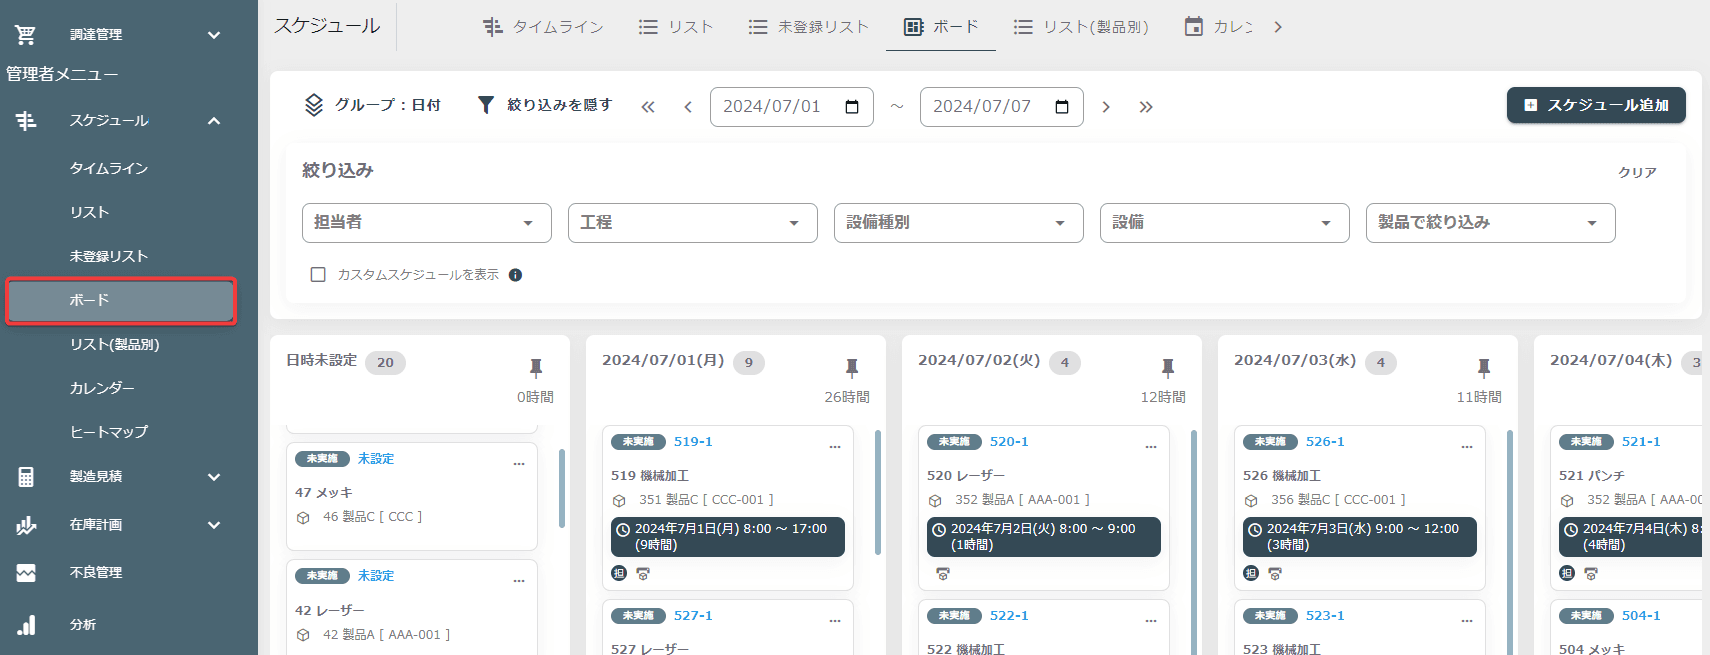Viewport: 1710px width, 655px height.
Task: Click the filter funnel icon
Action: point(486,105)
